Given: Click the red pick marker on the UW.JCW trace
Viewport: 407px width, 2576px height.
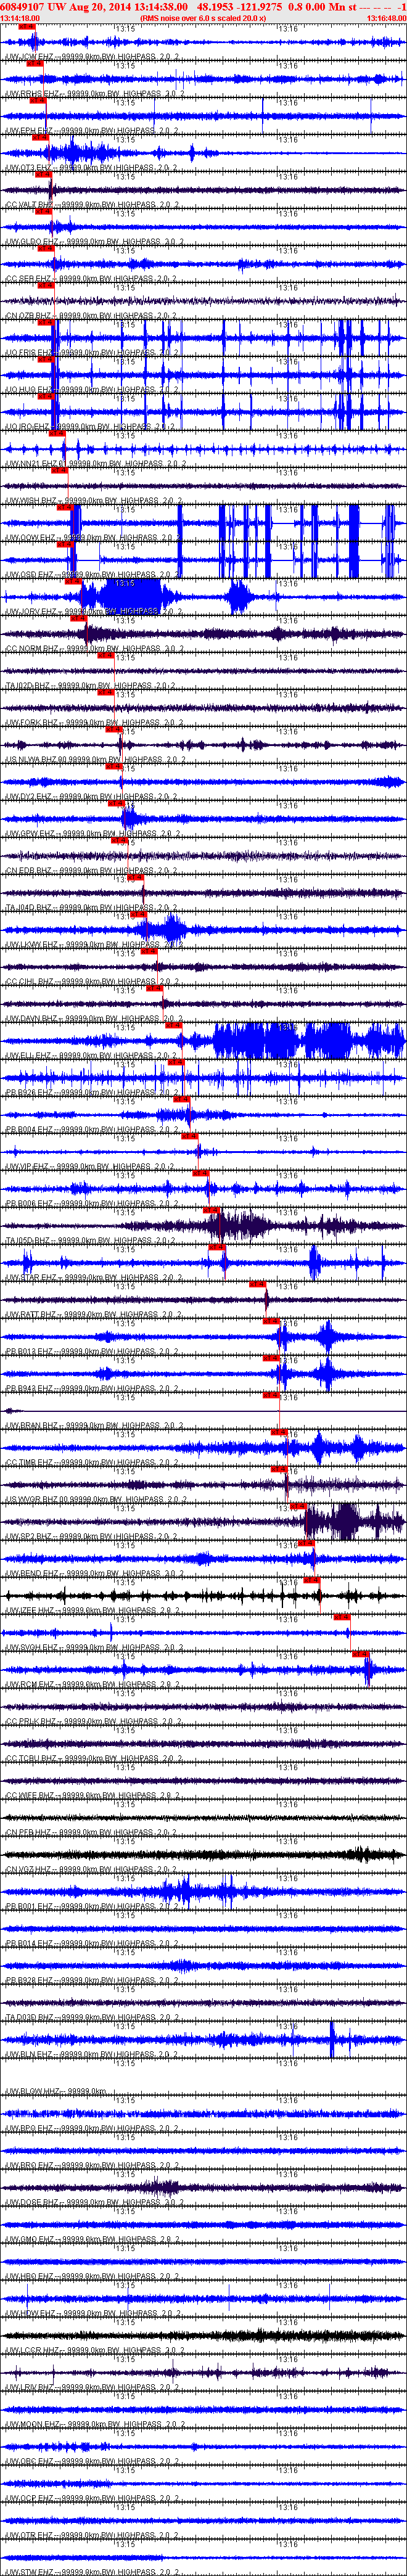Looking at the screenshot, I should (x=26, y=26).
